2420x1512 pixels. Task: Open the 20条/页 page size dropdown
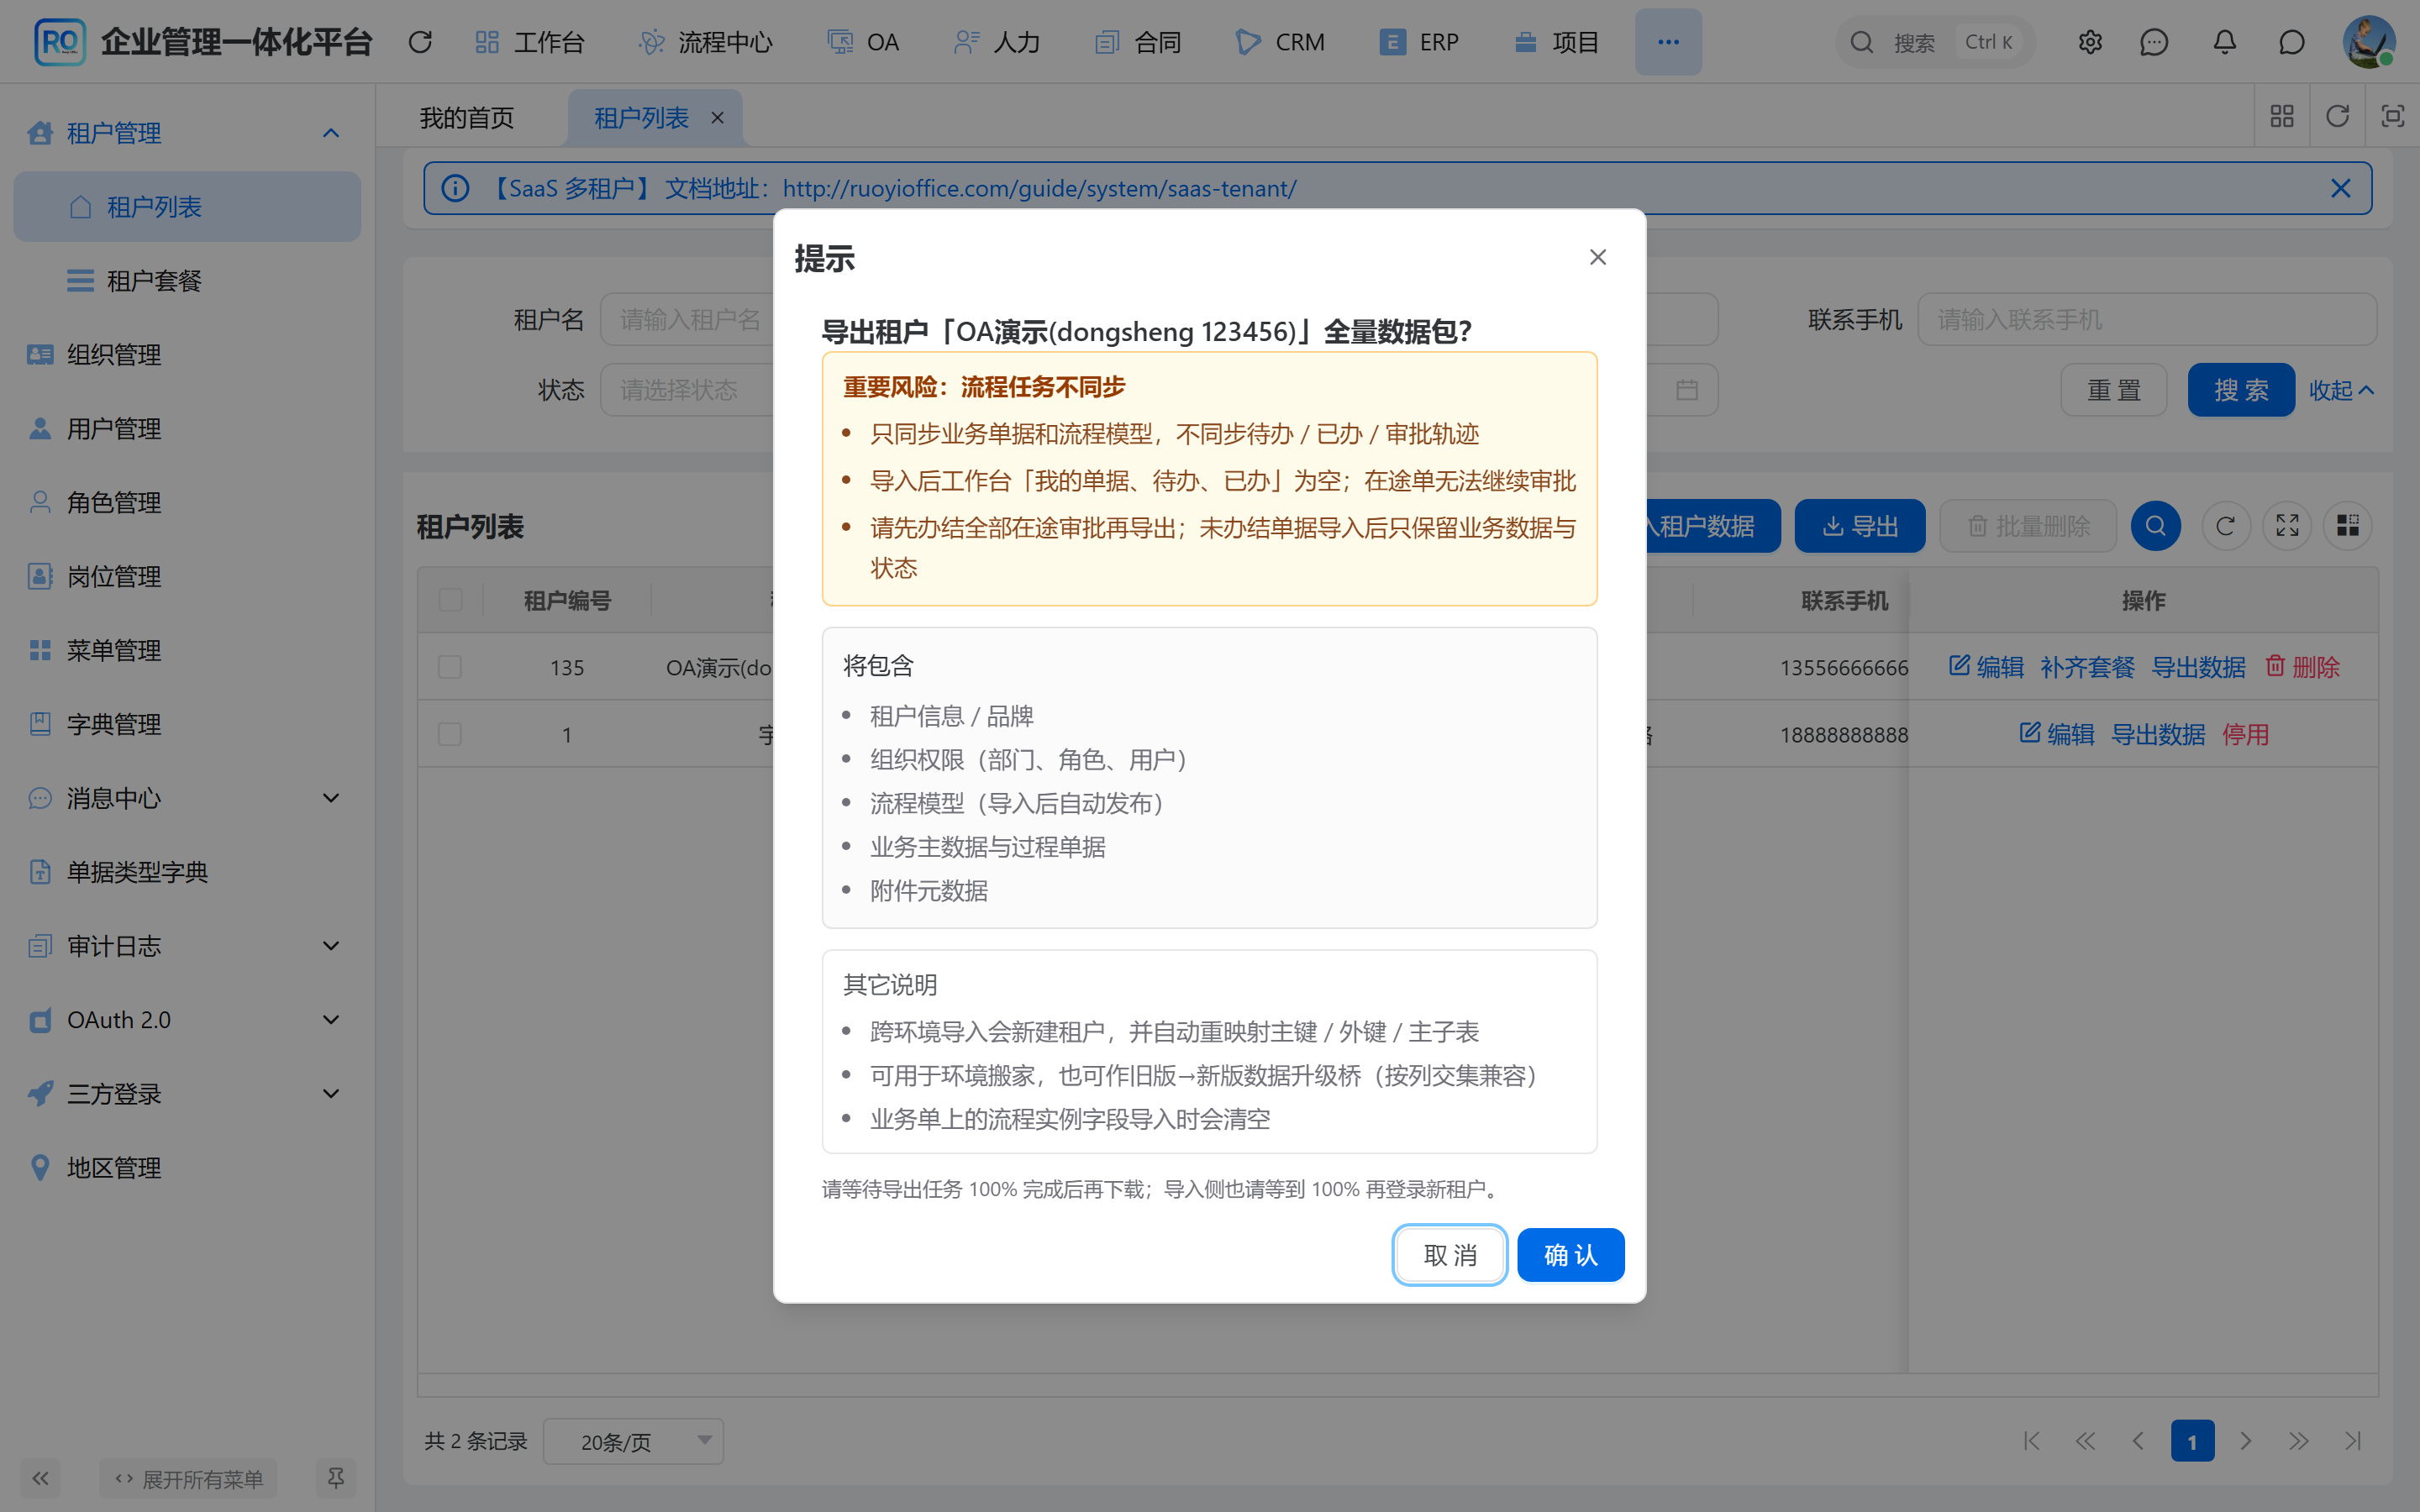point(633,1441)
